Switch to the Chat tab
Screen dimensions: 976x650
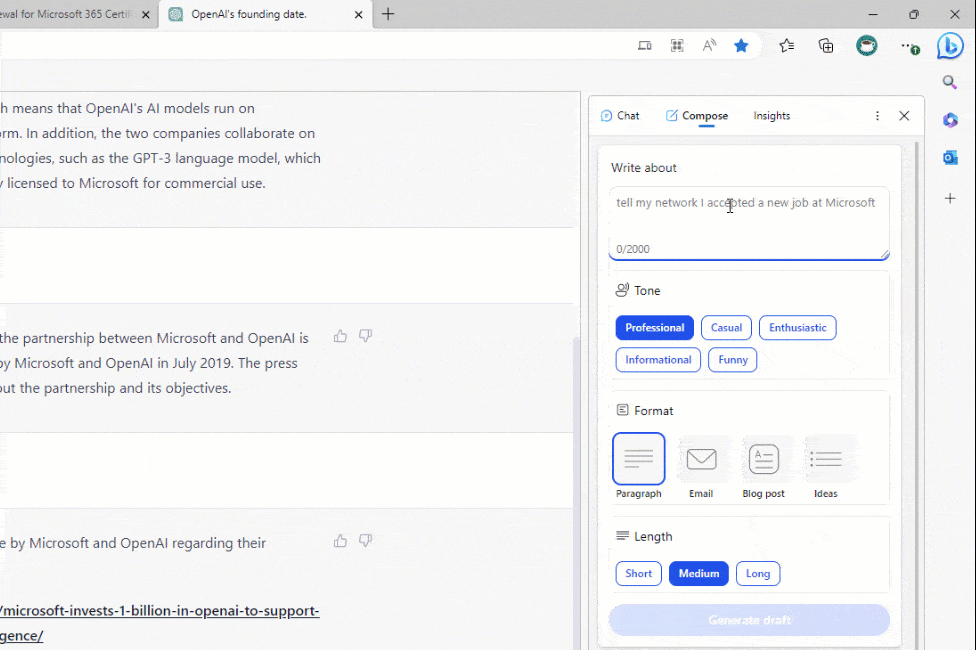(620, 116)
